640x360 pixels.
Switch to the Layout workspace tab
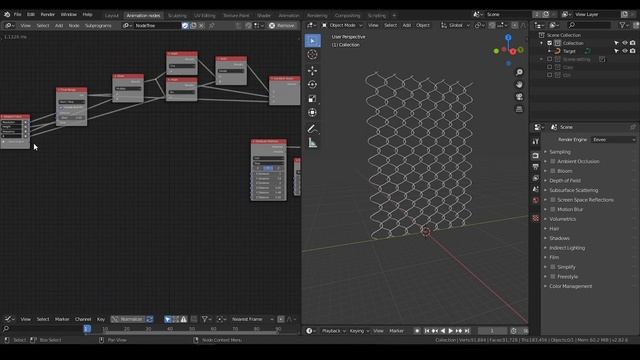pyautogui.click(x=111, y=16)
